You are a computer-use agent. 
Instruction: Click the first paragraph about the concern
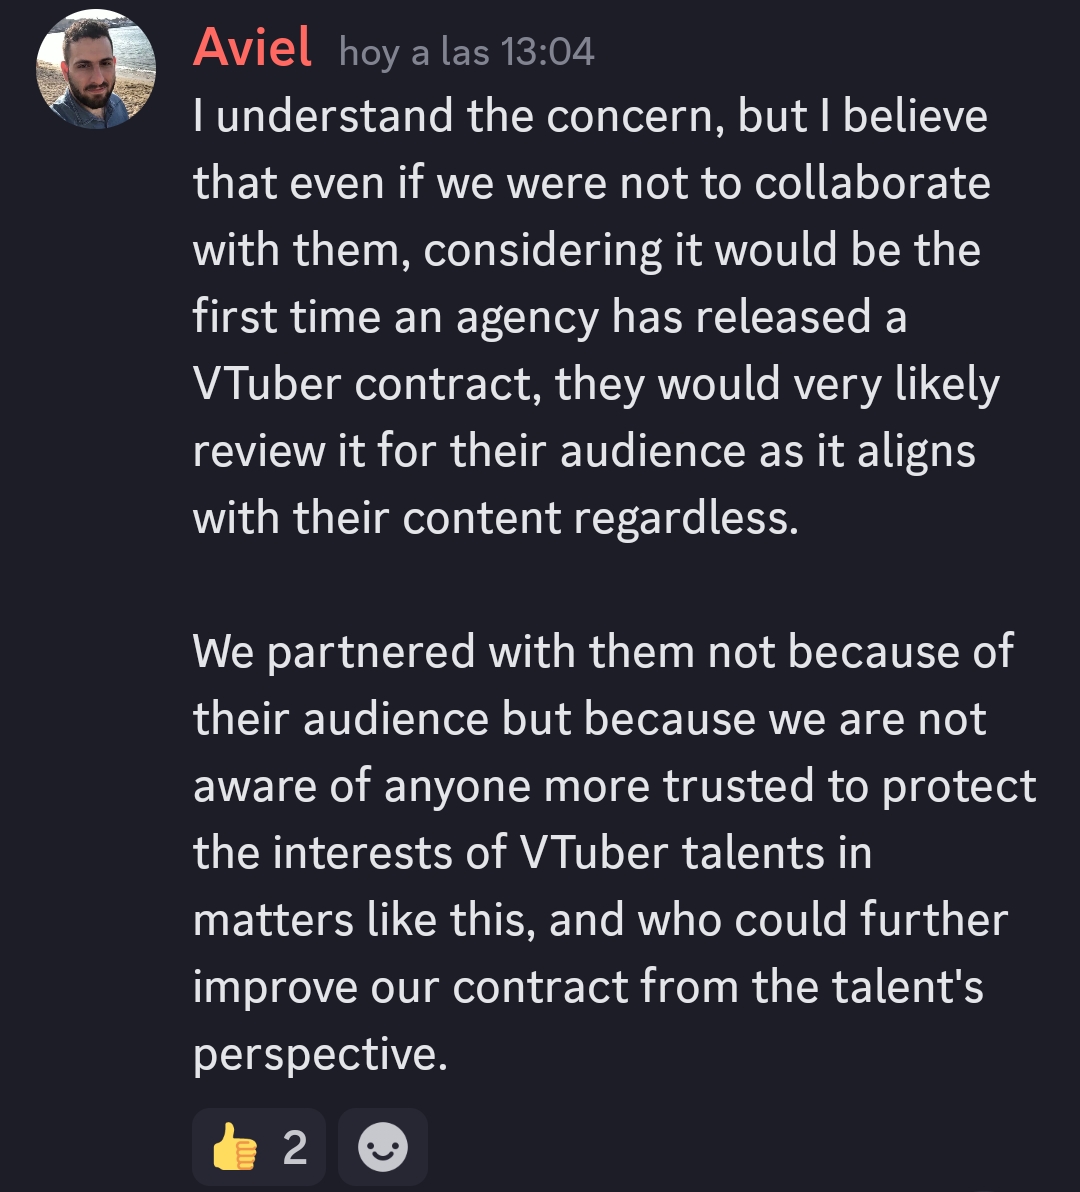[x=590, y=317]
